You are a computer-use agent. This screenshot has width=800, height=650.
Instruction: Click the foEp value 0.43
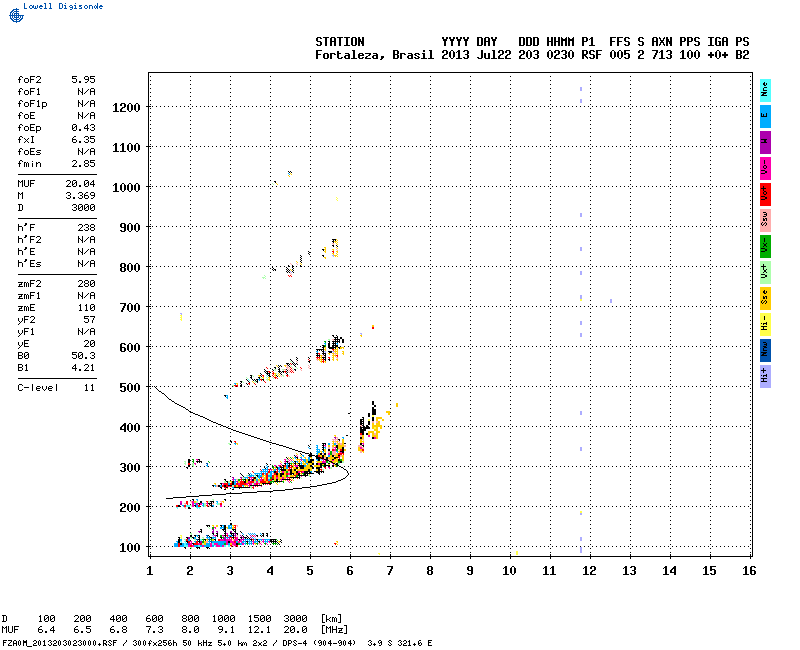coord(83,128)
